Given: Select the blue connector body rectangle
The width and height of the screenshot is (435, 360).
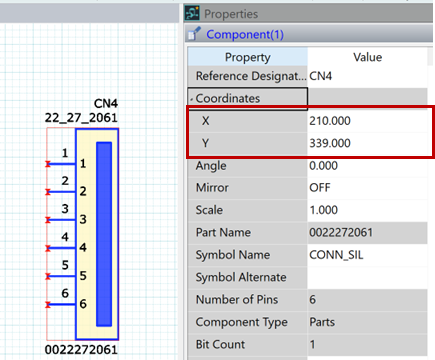Looking at the screenshot, I should 104,234.
